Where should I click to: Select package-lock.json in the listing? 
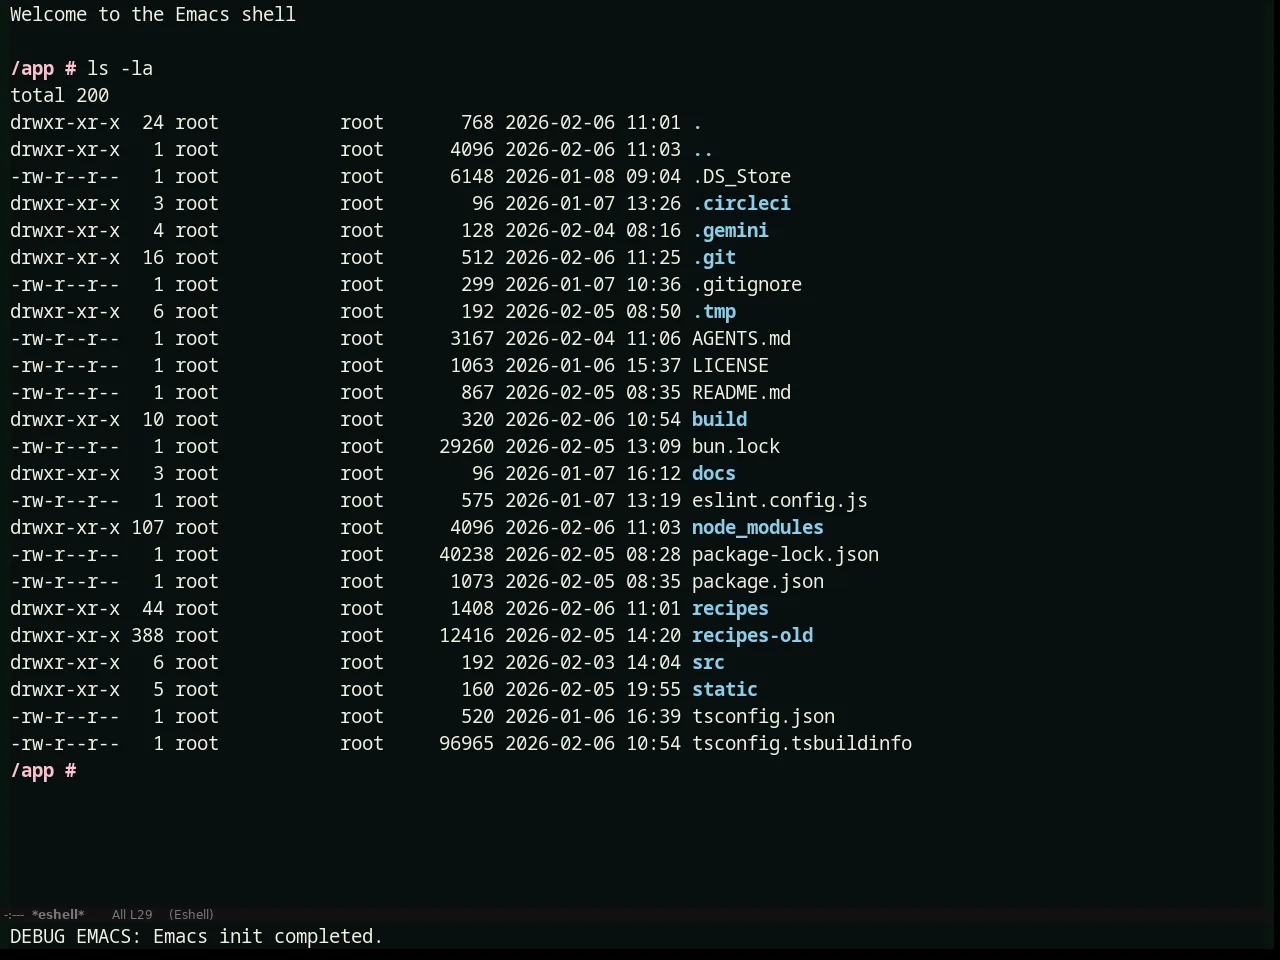pos(785,554)
